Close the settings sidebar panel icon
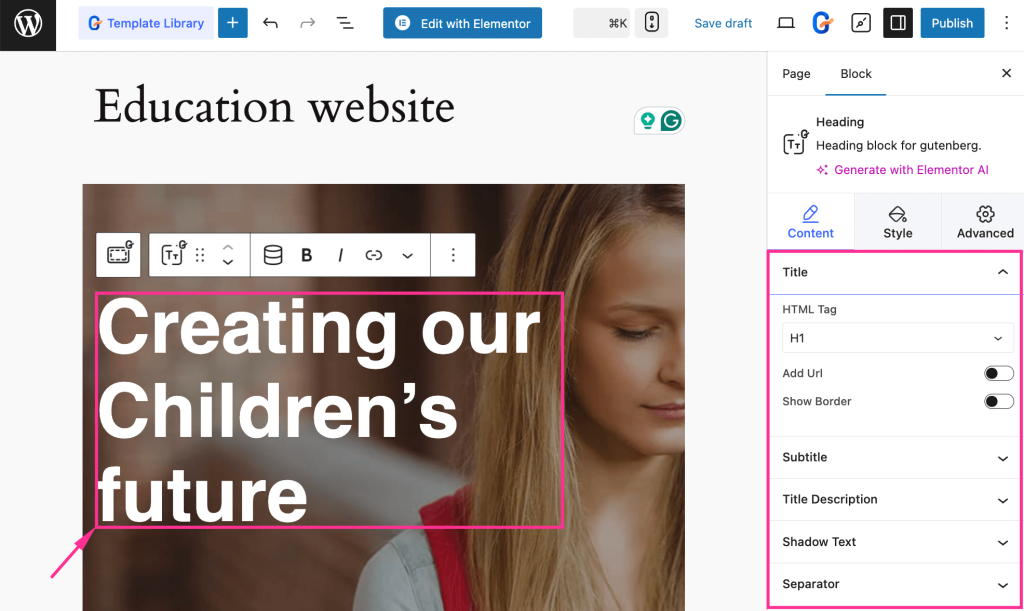Image resolution: width=1024 pixels, height=611 pixels. click(x=1006, y=73)
